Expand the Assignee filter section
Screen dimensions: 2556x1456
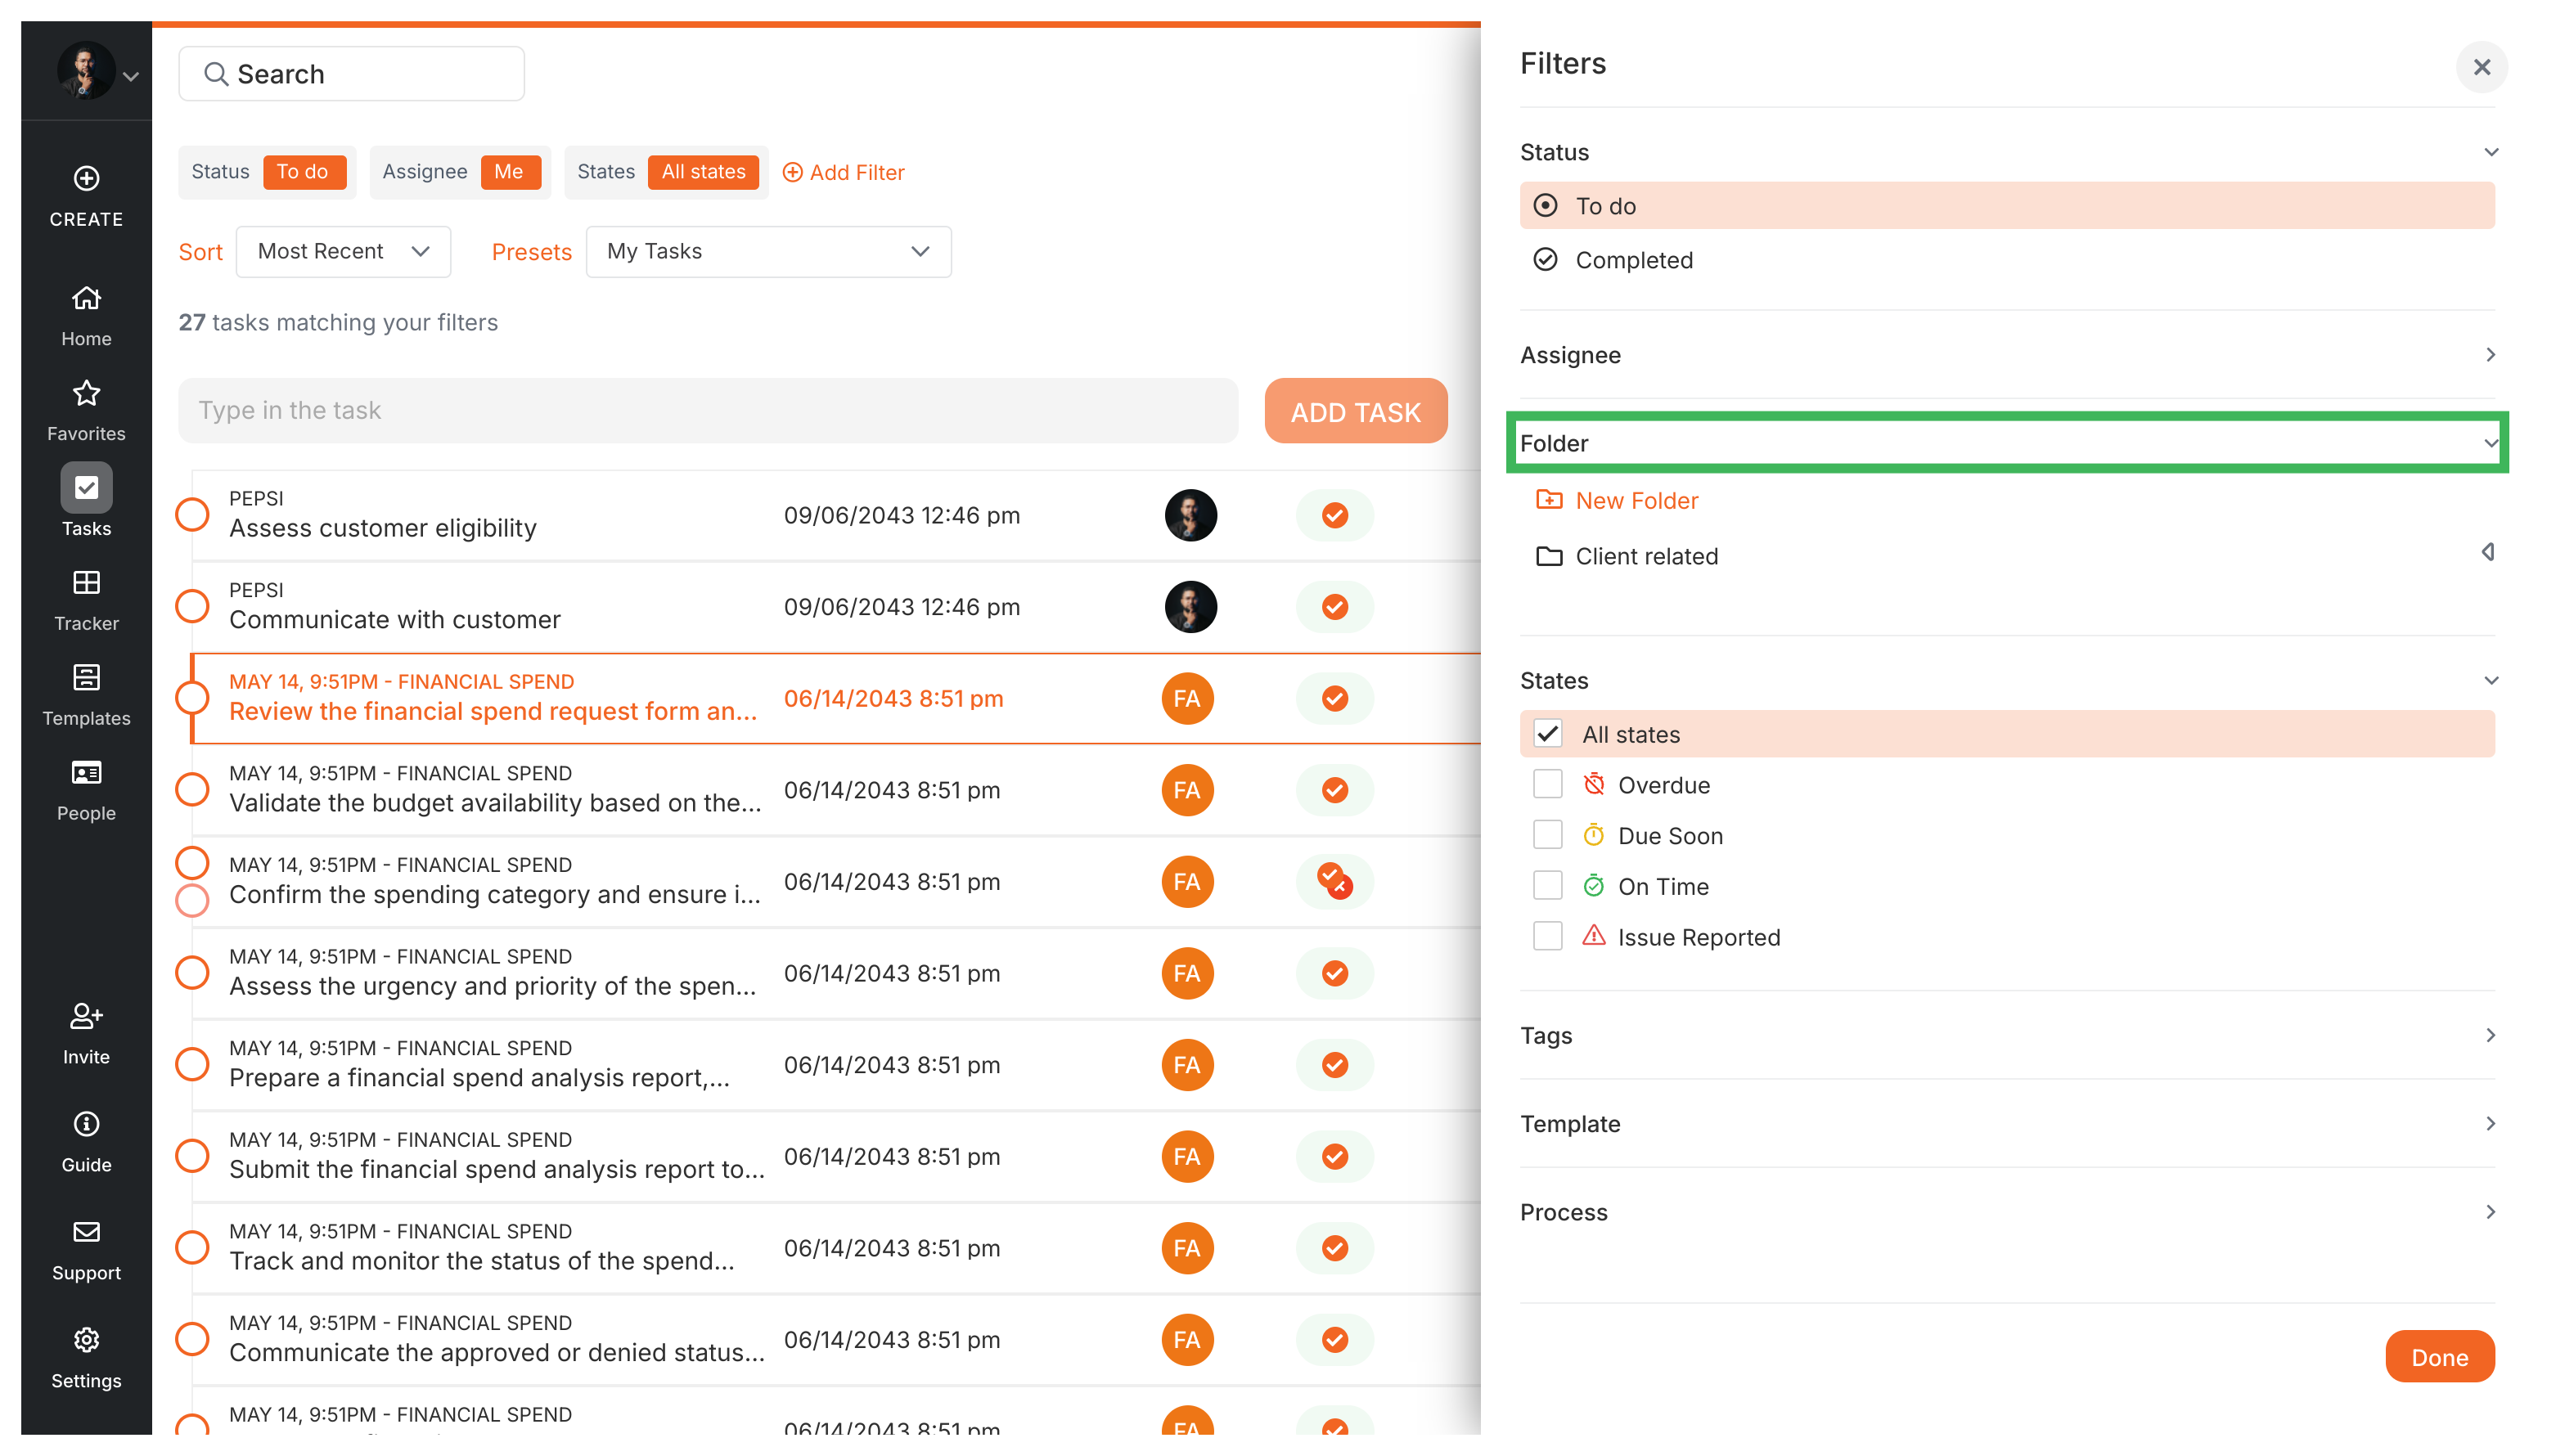point(2490,355)
